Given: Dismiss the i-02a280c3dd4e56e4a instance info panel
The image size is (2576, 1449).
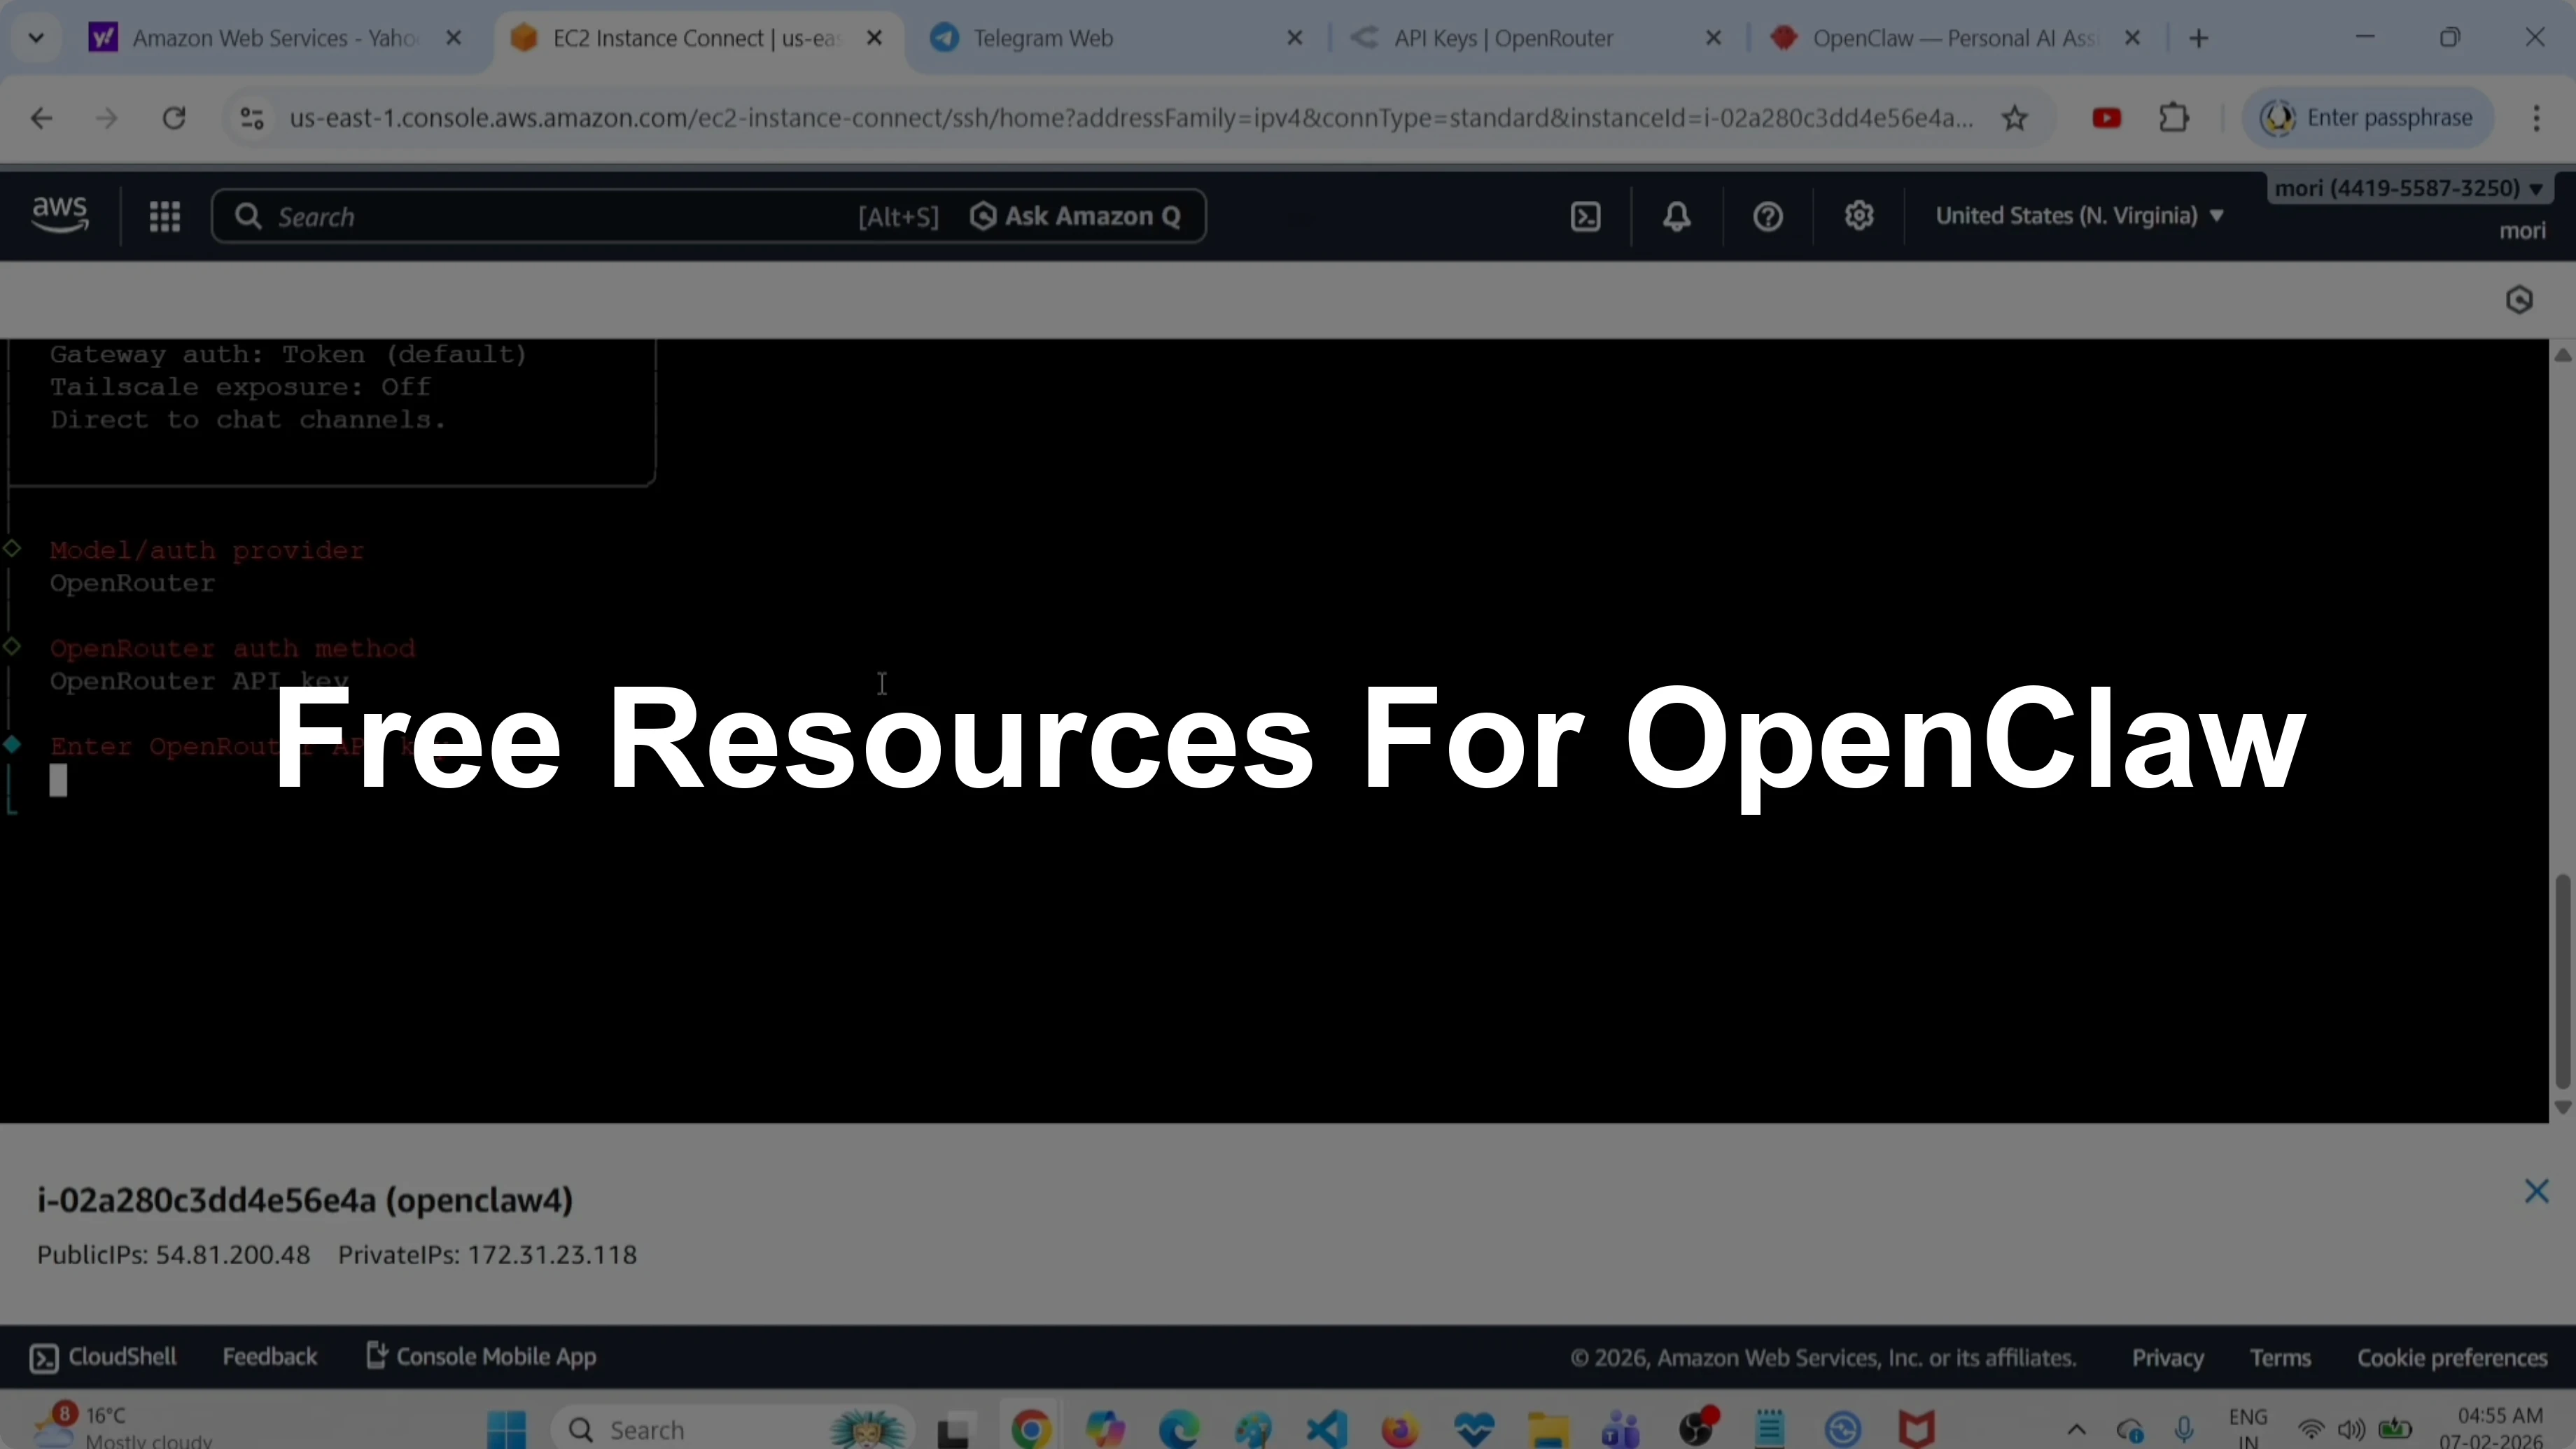Looking at the screenshot, I should [x=2537, y=1191].
